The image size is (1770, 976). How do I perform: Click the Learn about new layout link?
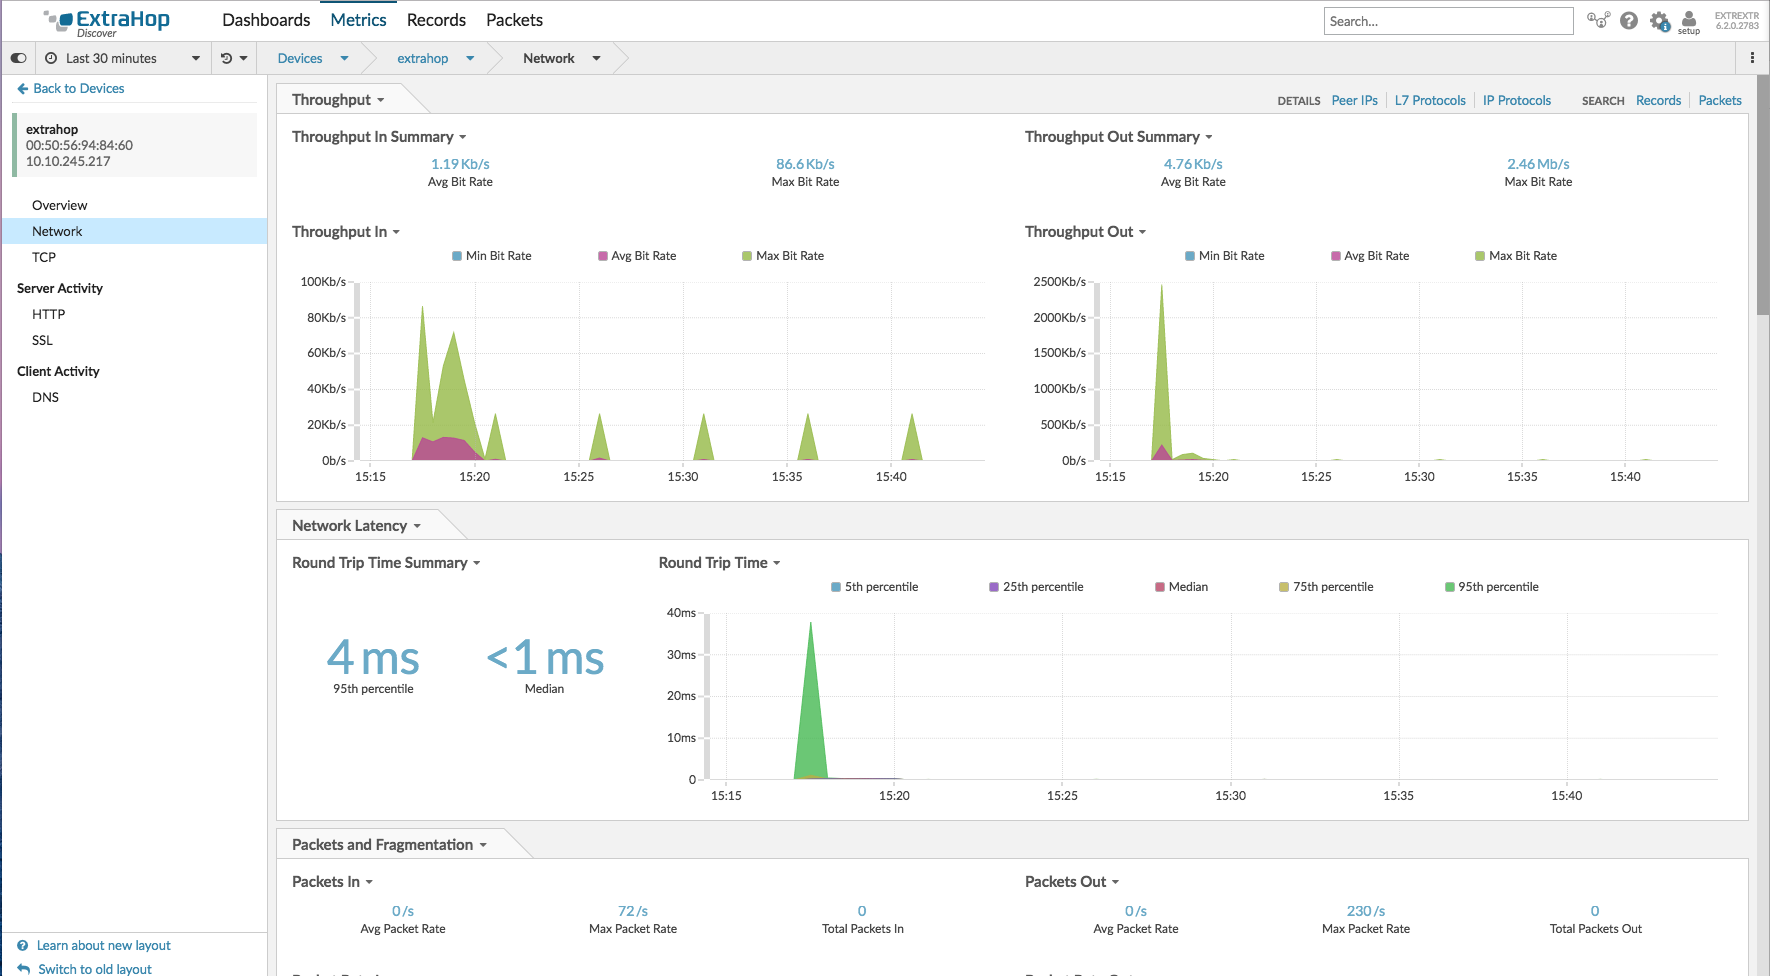[104, 945]
